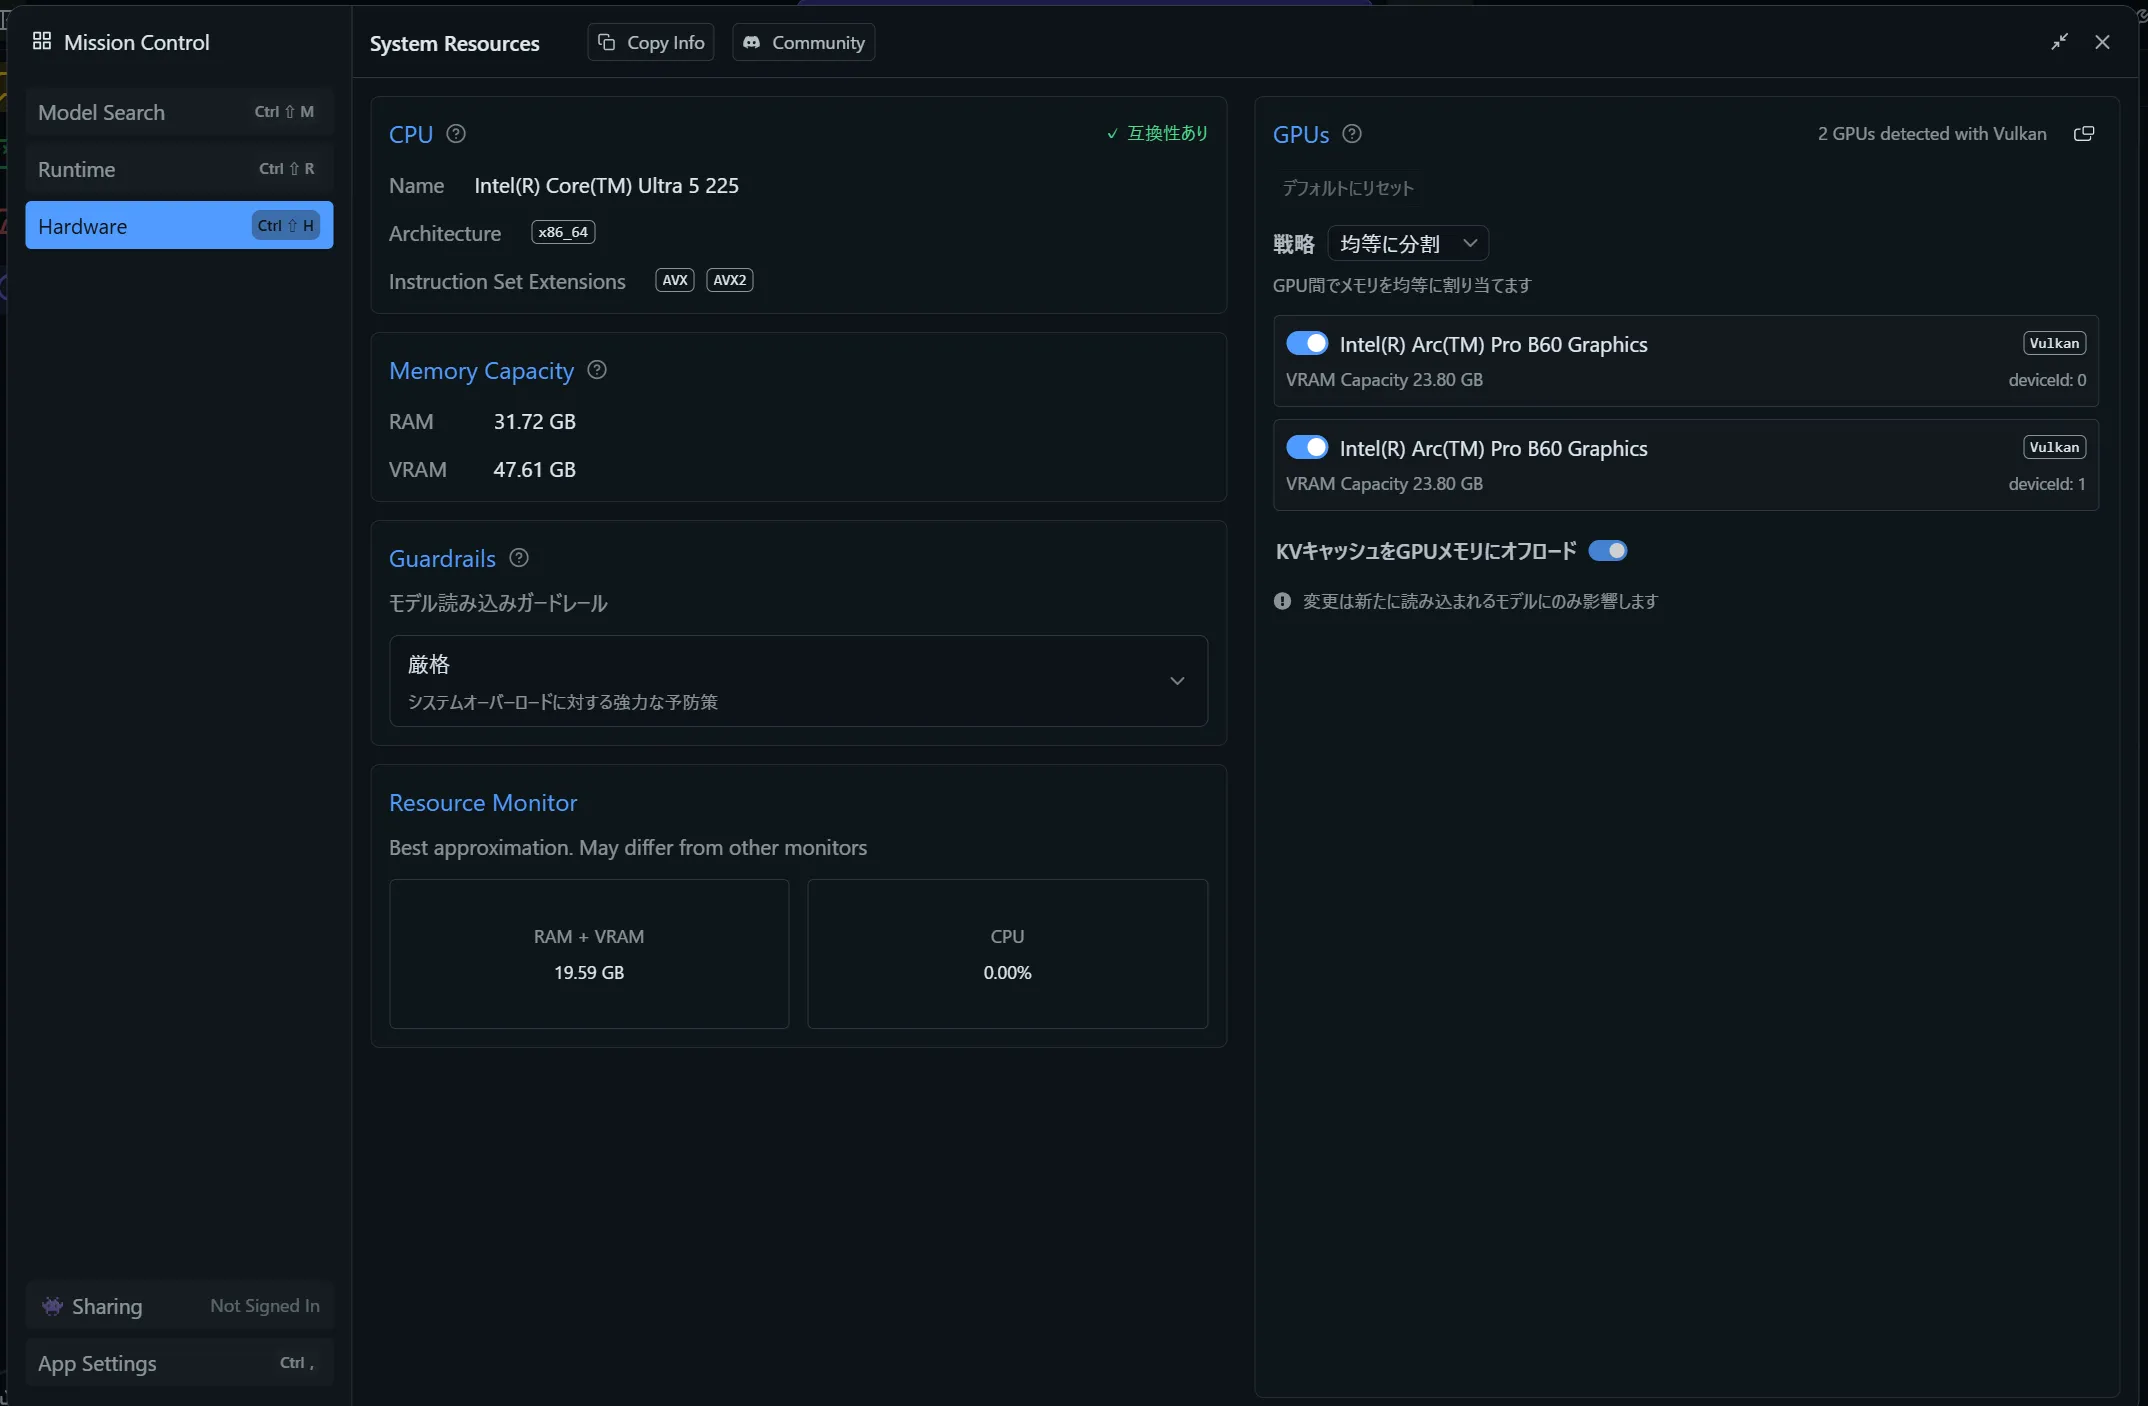This screenshot has height=1406, width=2148.
Task: Open the Community Discord button
Action: click(803, 43)
